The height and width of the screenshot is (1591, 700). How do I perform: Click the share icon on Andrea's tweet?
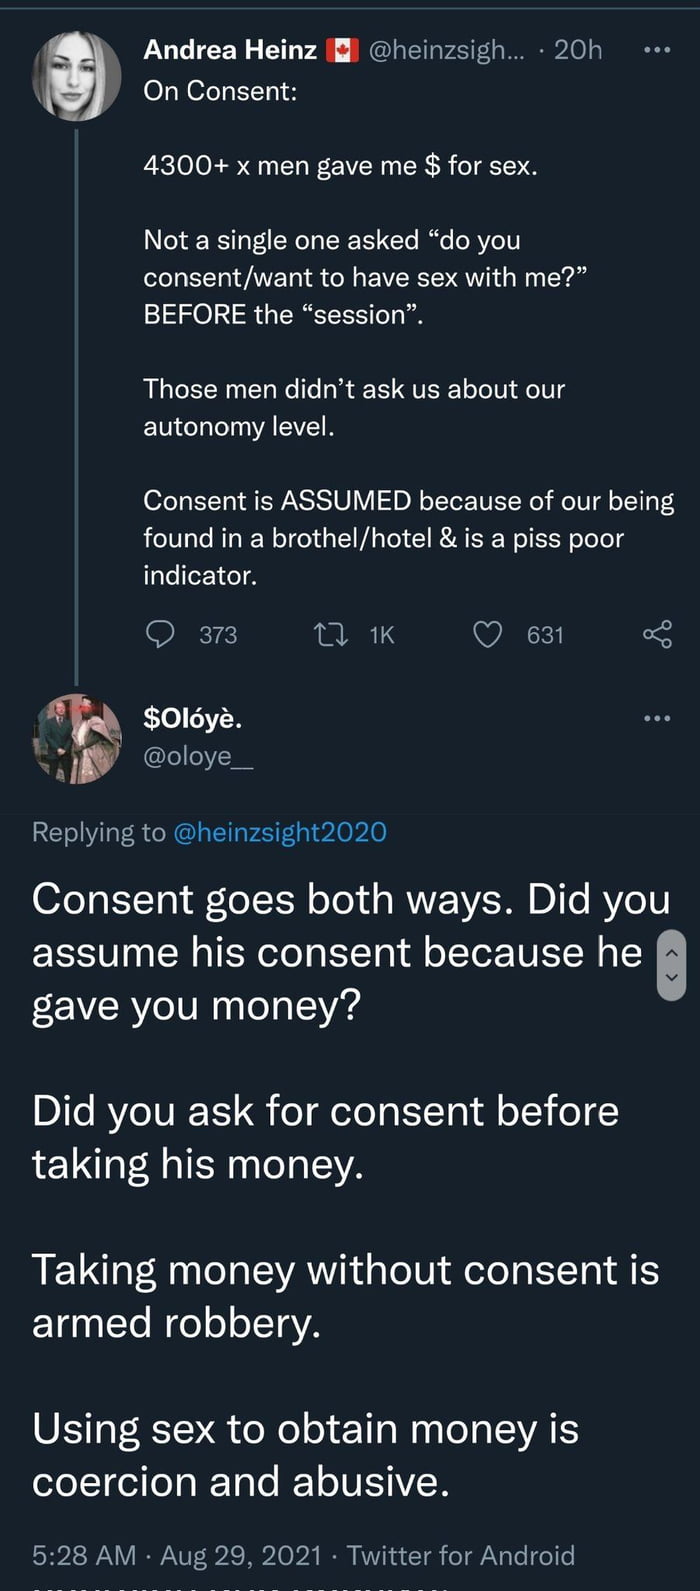(x=656, y=634)
